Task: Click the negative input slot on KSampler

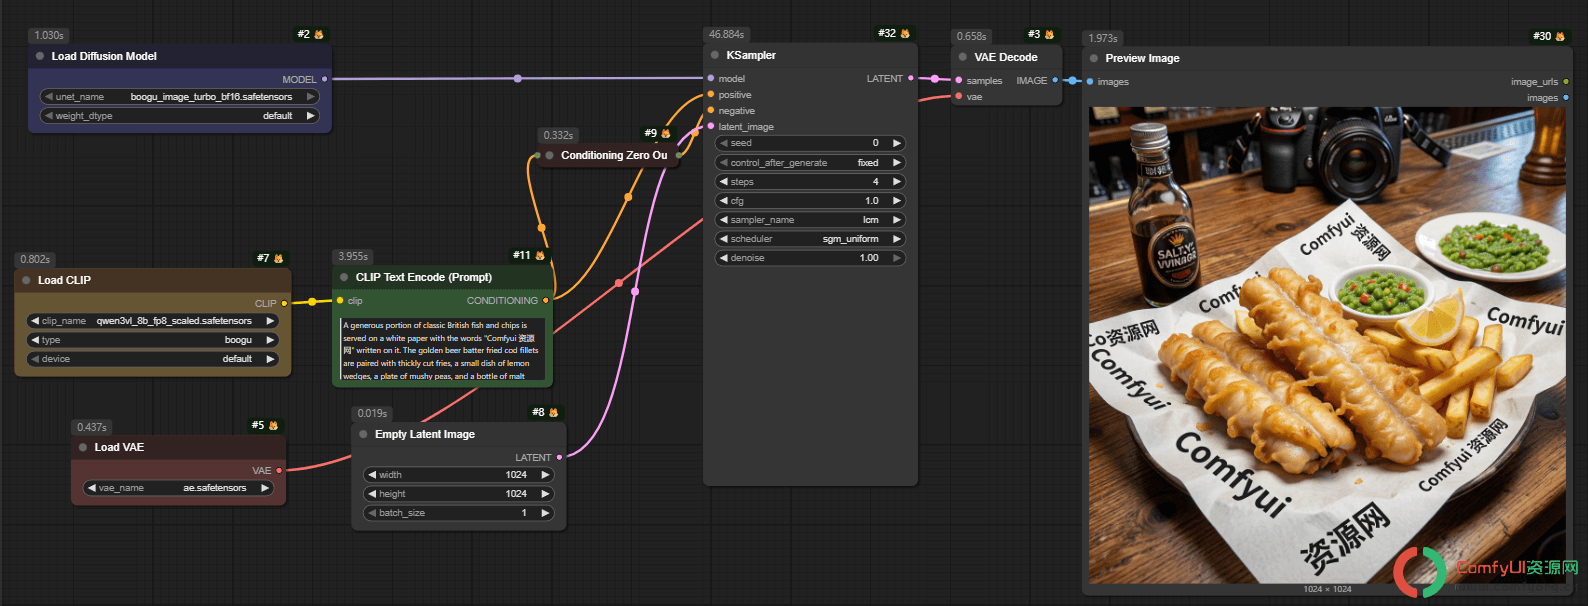Action: click(x=711, y=111)
